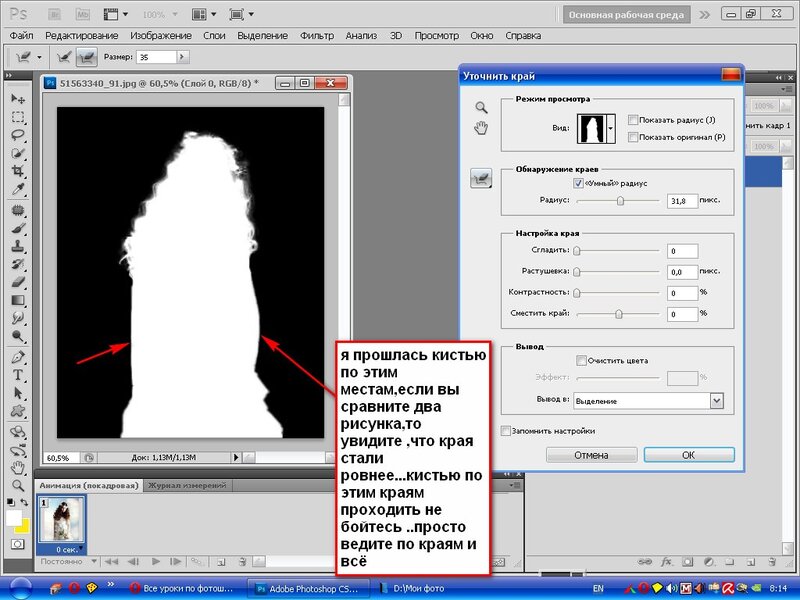The width and height of the screenshot is (800, 600).
Task: Select the Path Selection tool
Action: pyautogui.click(x=18, y=393)
